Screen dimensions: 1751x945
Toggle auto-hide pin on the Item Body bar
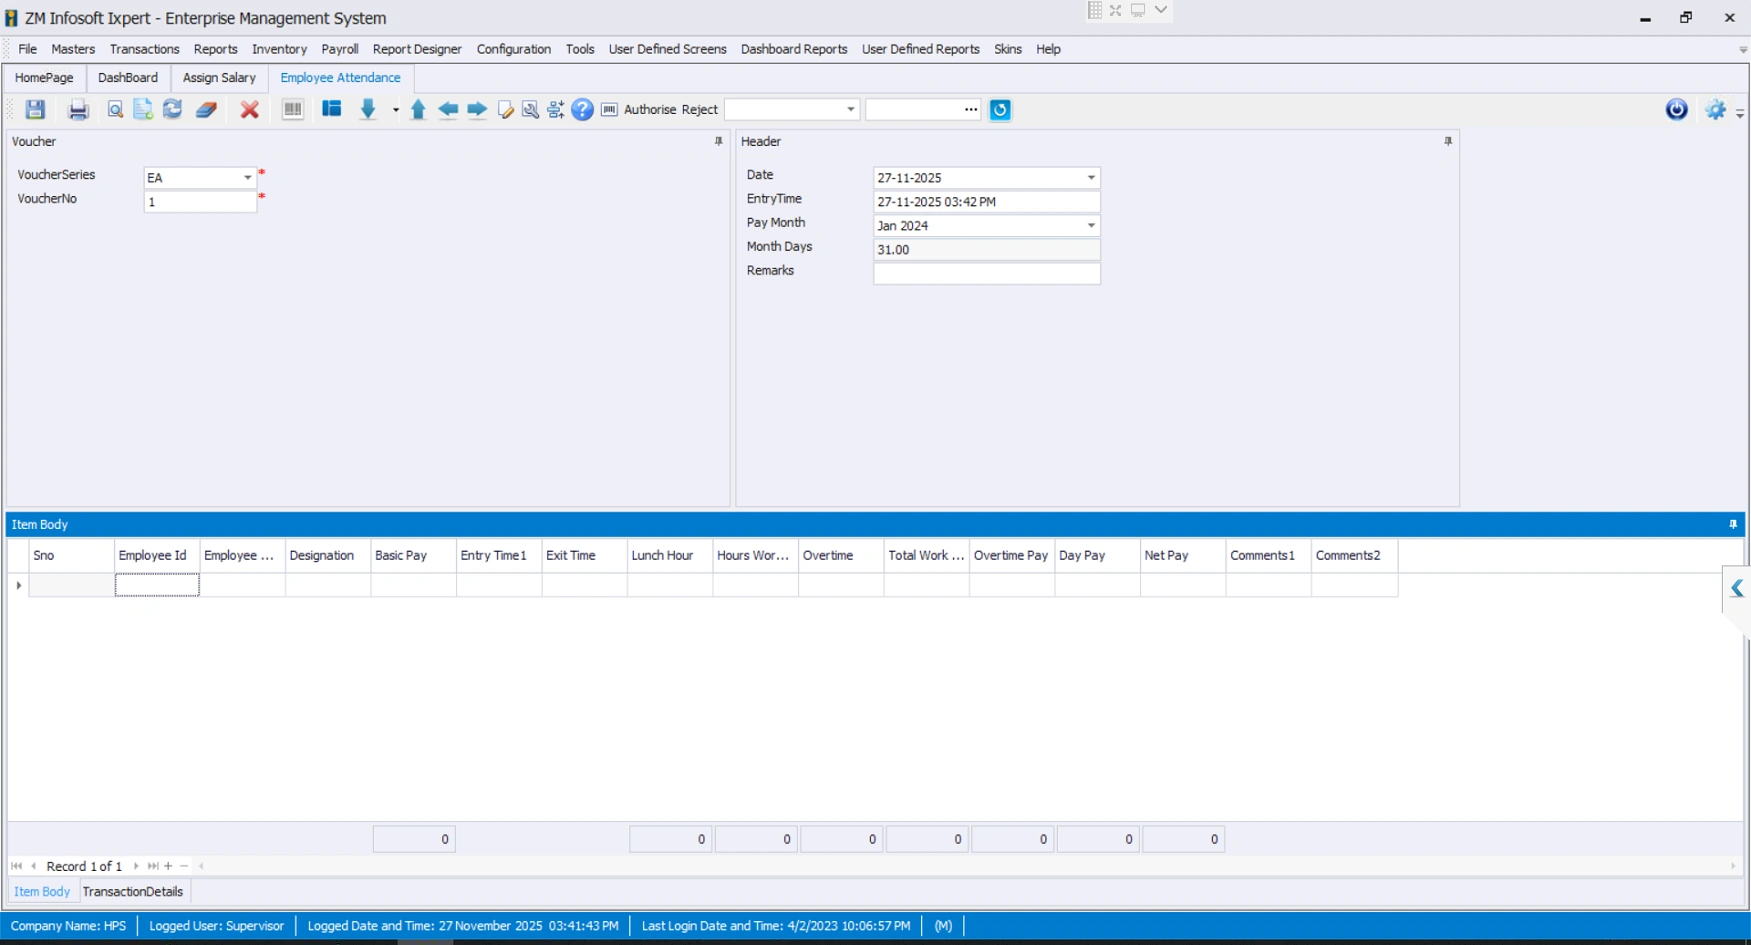click(x=1733, y=523)
